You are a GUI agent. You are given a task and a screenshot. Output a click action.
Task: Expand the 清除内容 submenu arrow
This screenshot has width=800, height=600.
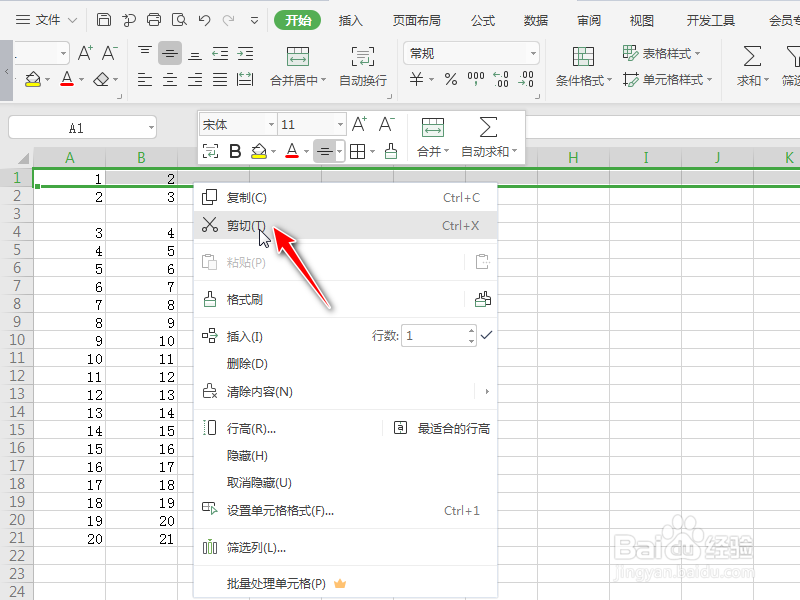coord(487,391)
